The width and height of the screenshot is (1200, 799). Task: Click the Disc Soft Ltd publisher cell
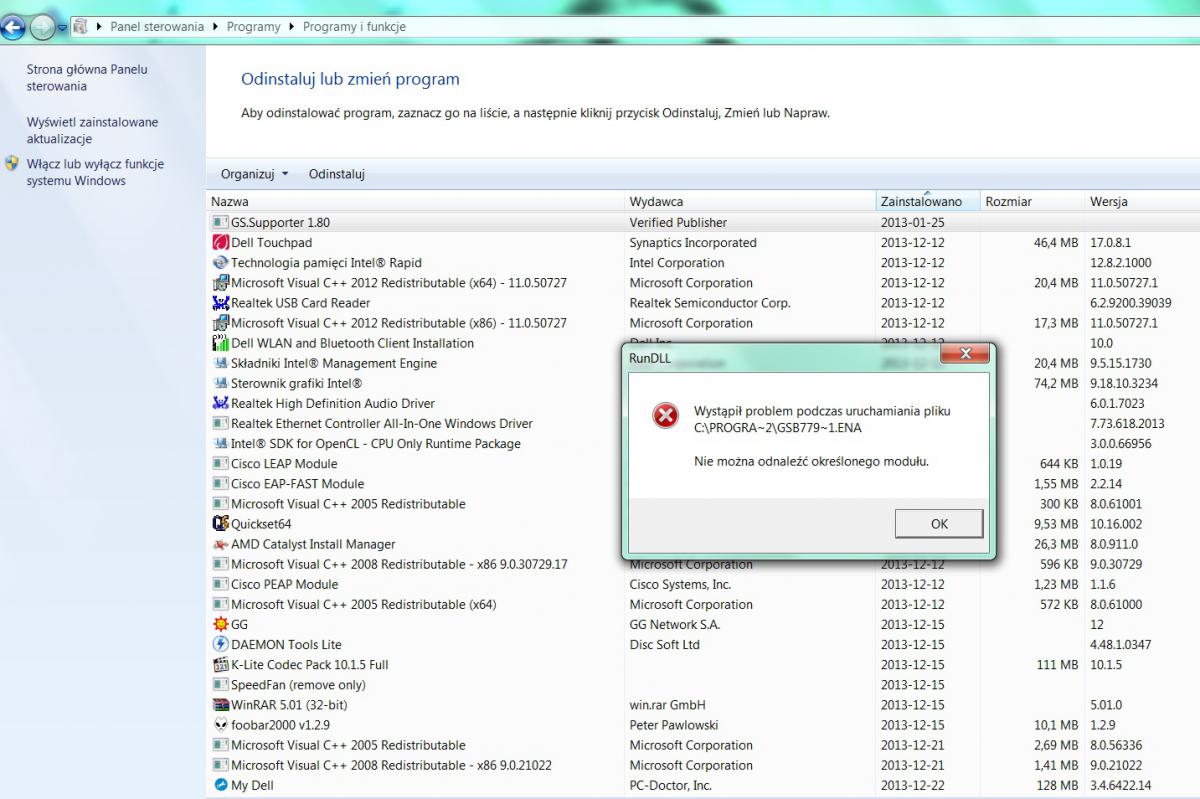coord(664,644)
